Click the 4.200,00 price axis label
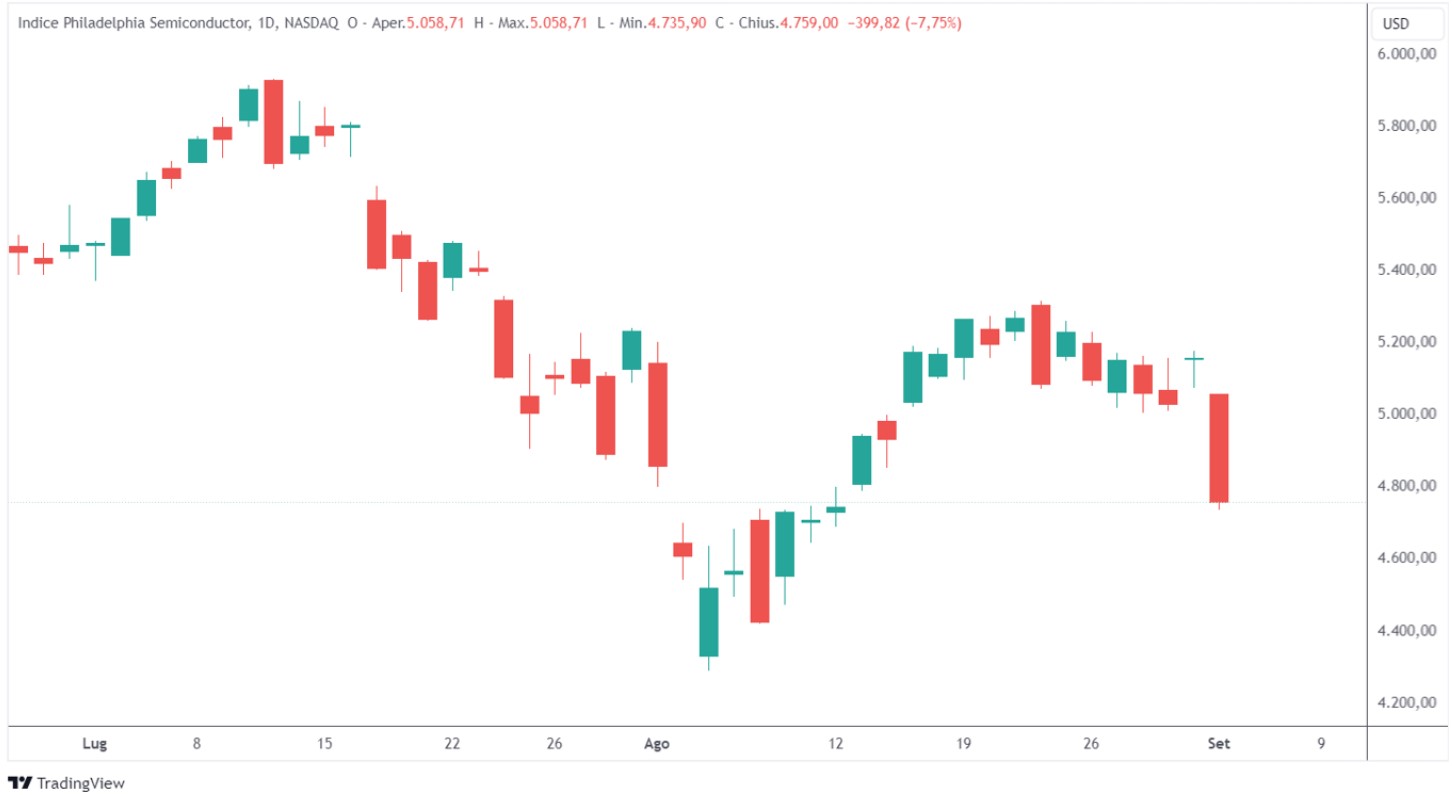 pos(1405,702)
